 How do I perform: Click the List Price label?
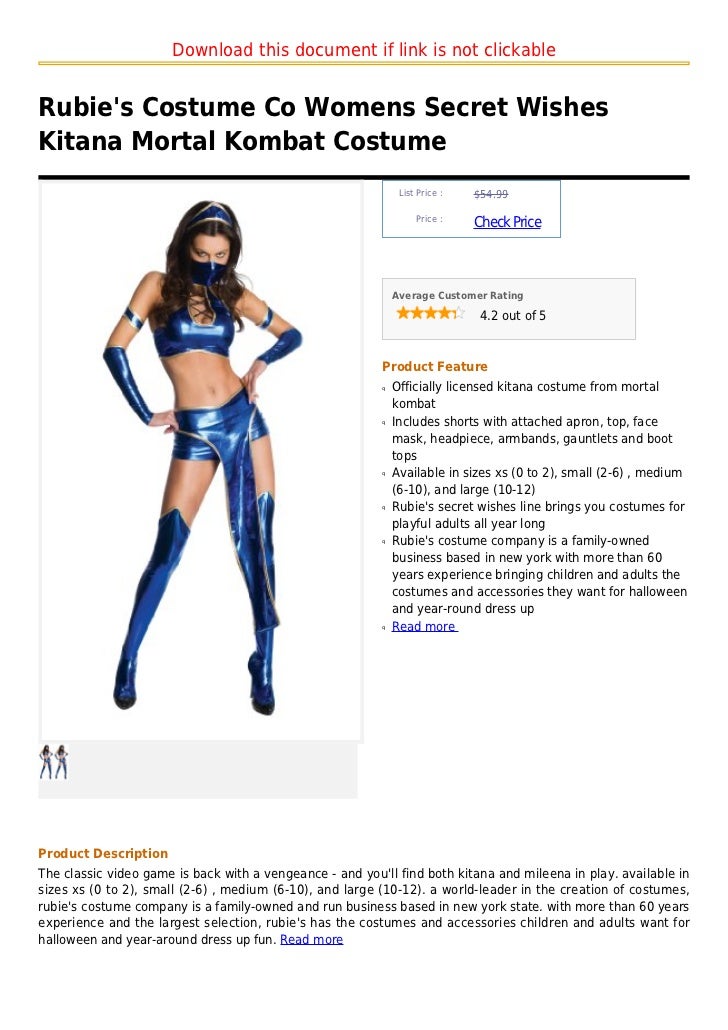pyautogui.click(x=421, y=193)
